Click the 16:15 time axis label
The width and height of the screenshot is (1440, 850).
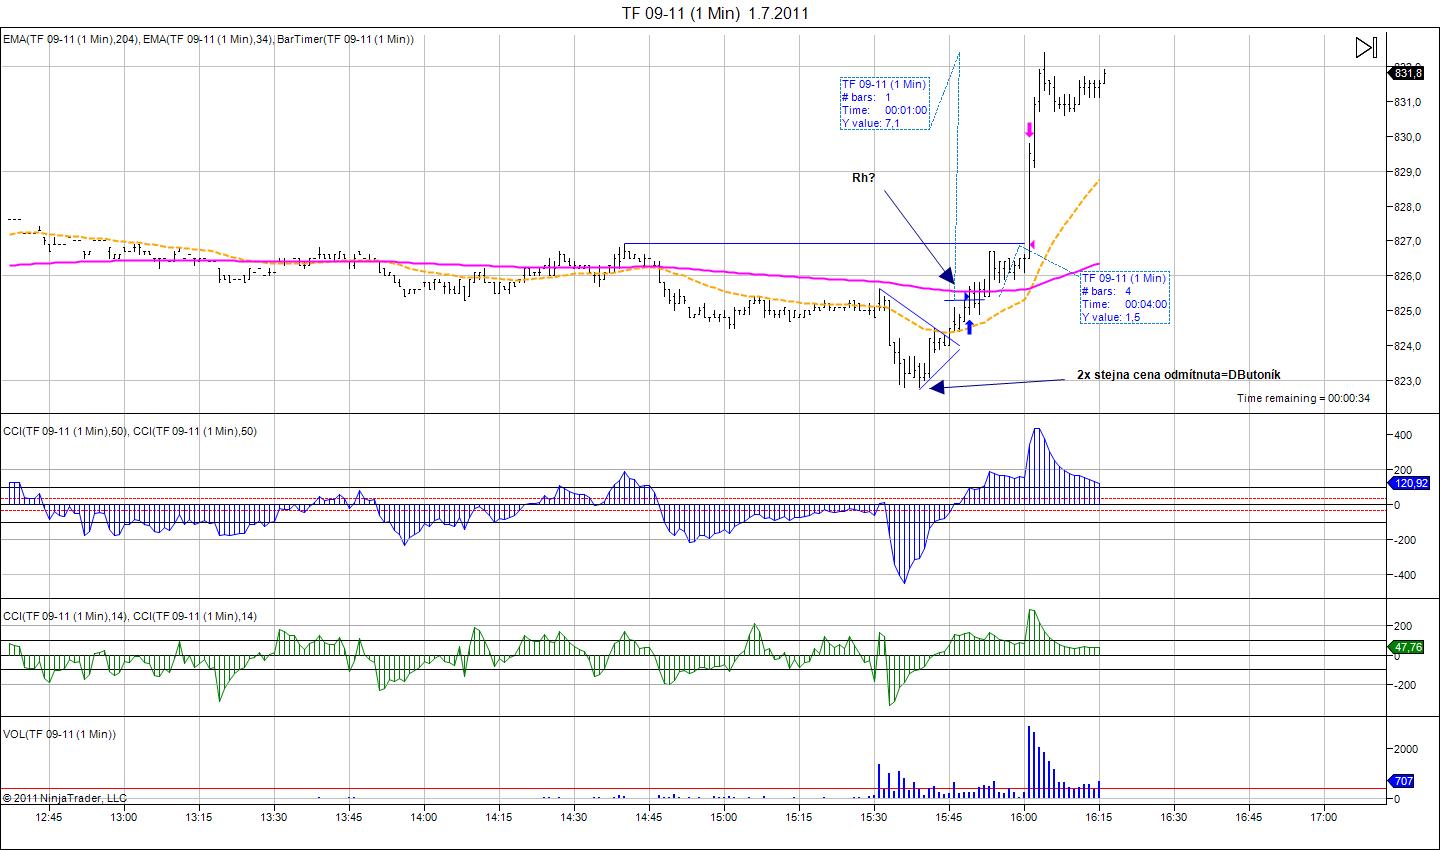pyautogui.click(x=1098, y=817)
